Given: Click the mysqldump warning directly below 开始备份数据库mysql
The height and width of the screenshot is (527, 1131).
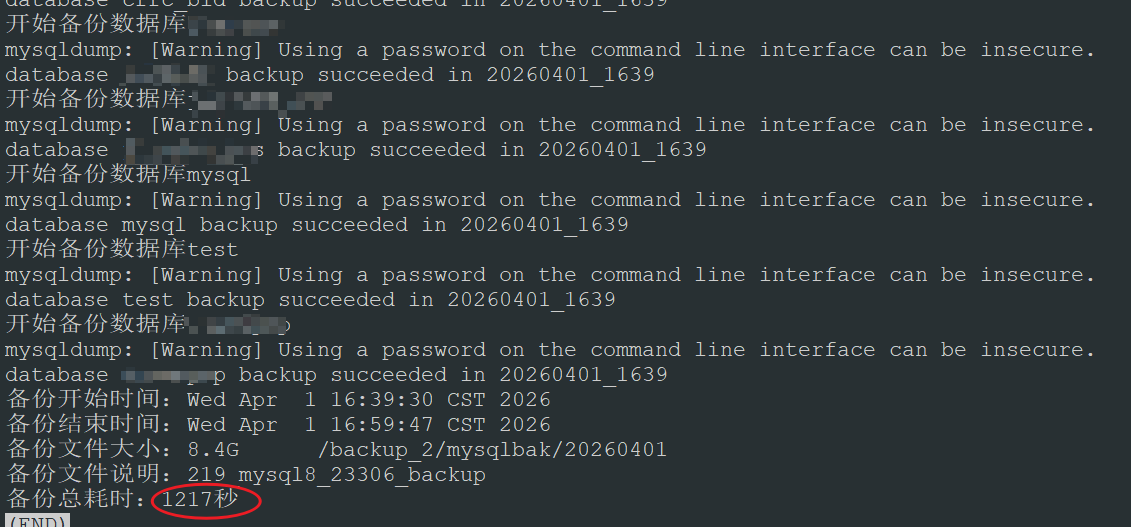Looking at the screenshot, I should point(549,199).
